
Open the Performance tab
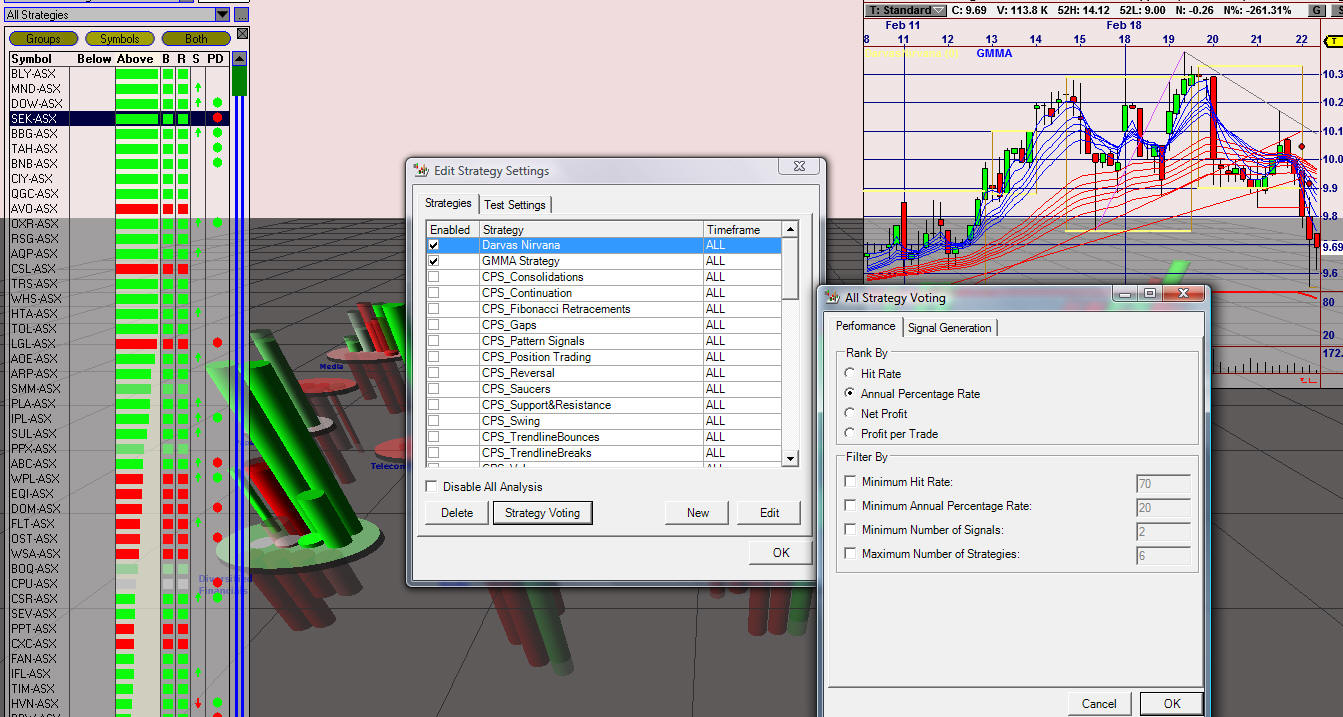click(866, 326)
